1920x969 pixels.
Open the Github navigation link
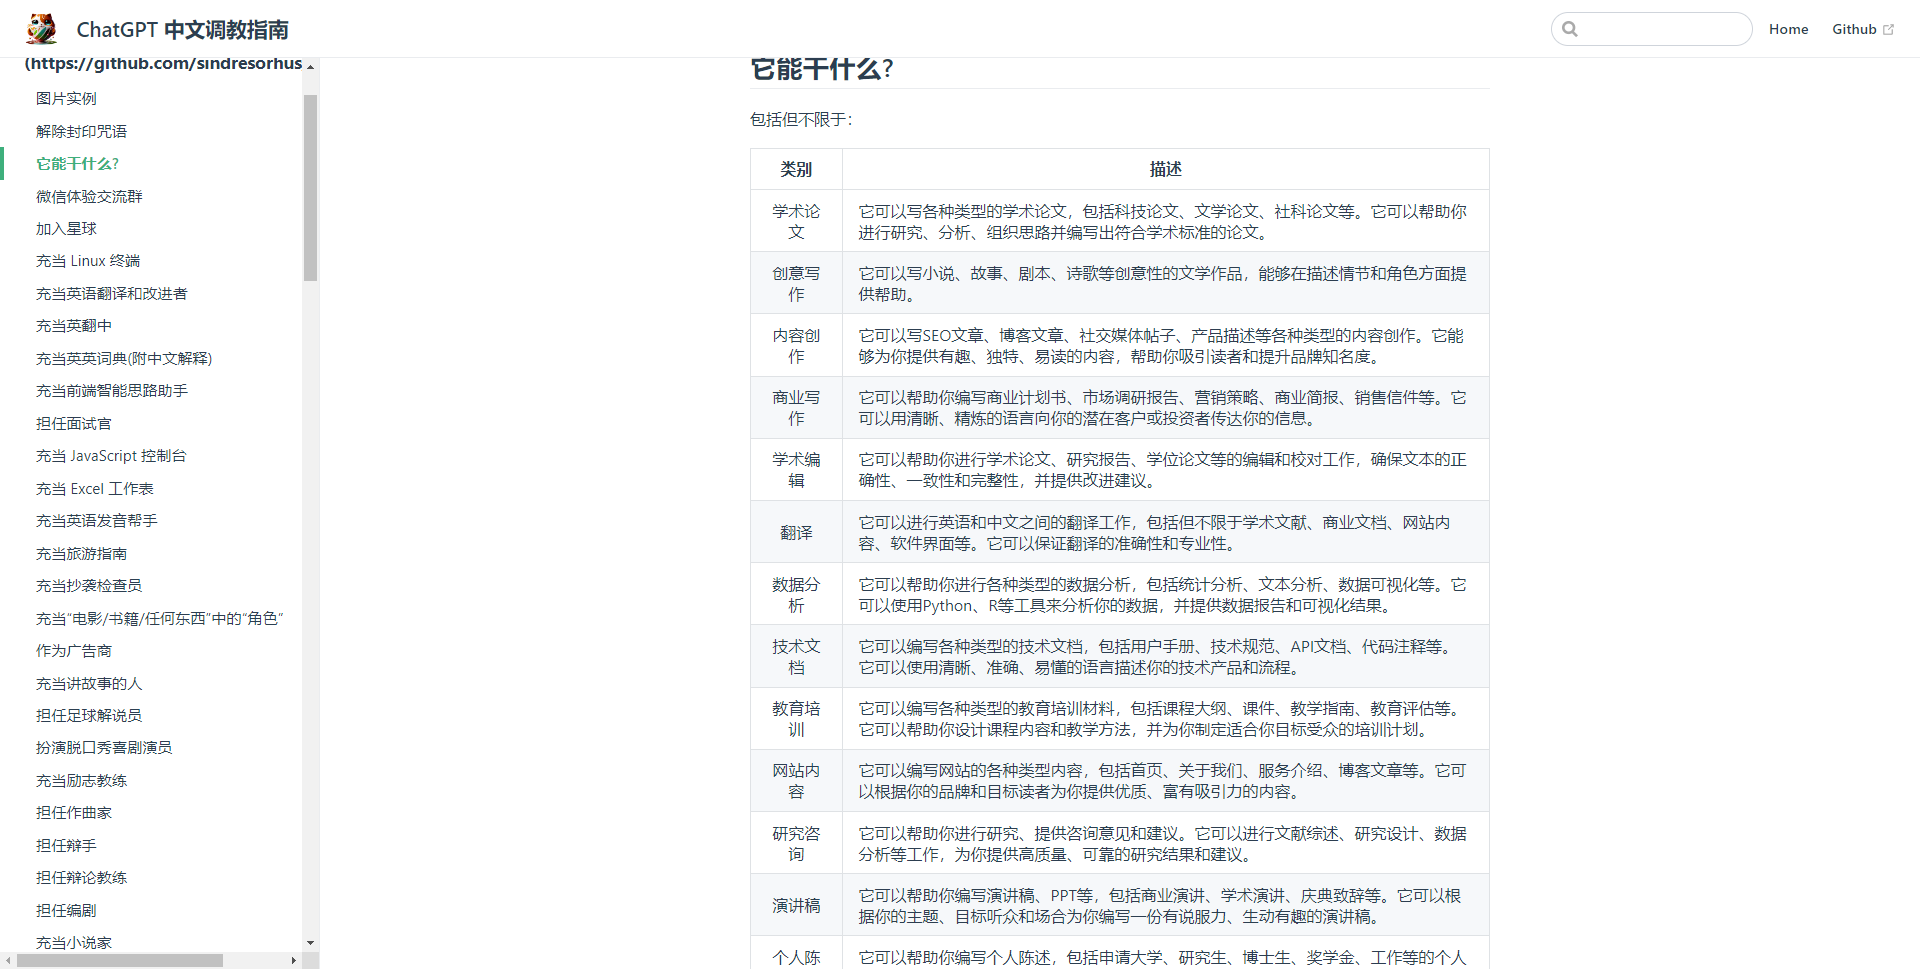point(1853,29)
